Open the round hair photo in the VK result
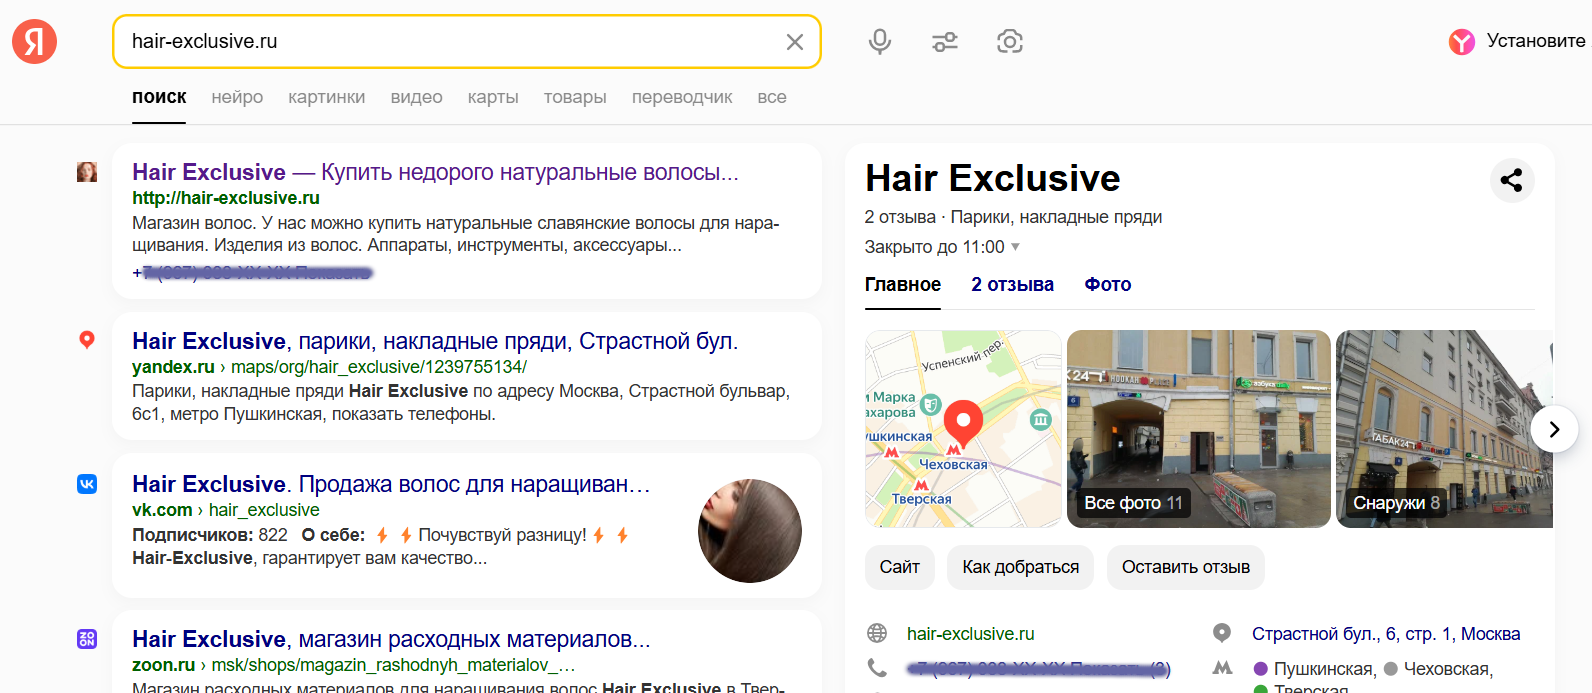The height and width of the screenshot is (693, 1592). pos(750,531)
